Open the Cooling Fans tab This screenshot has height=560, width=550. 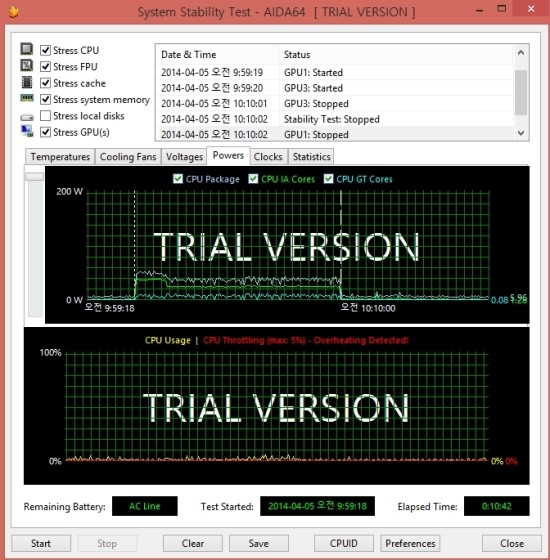[128, 157]
